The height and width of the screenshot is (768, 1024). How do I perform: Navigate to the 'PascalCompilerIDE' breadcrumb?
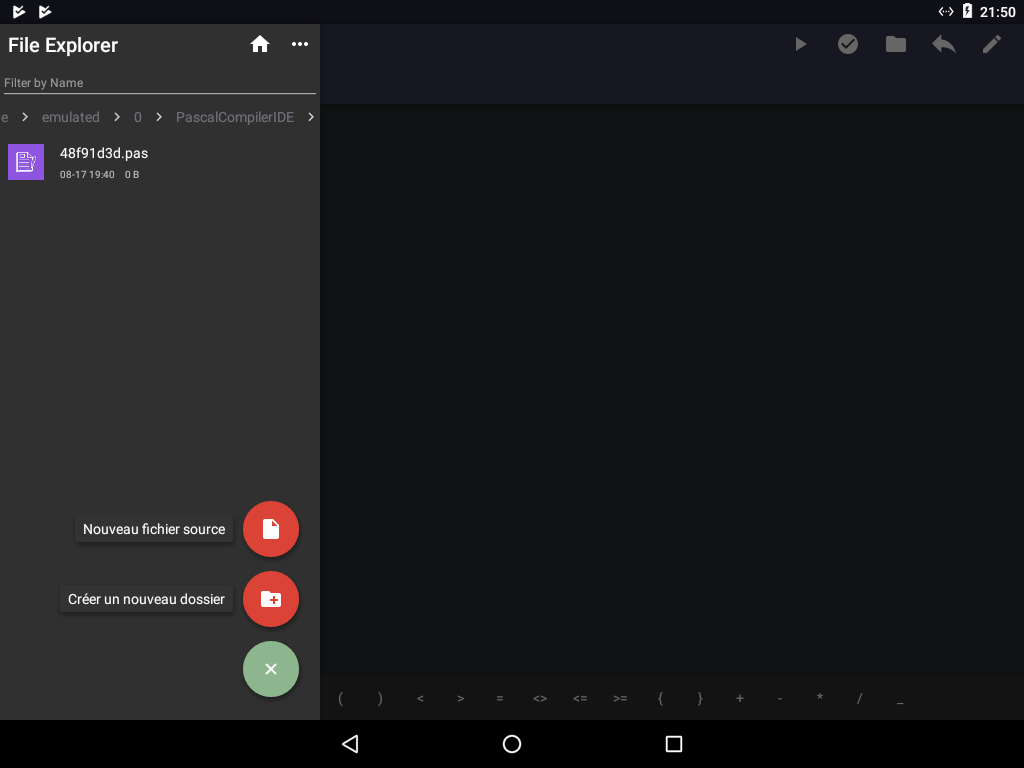coord(235,117)
